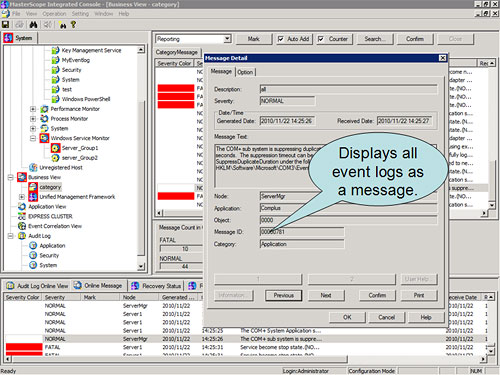Click tree panel scroll down arrow
The image size is (500, 375).
click(141, 266)
